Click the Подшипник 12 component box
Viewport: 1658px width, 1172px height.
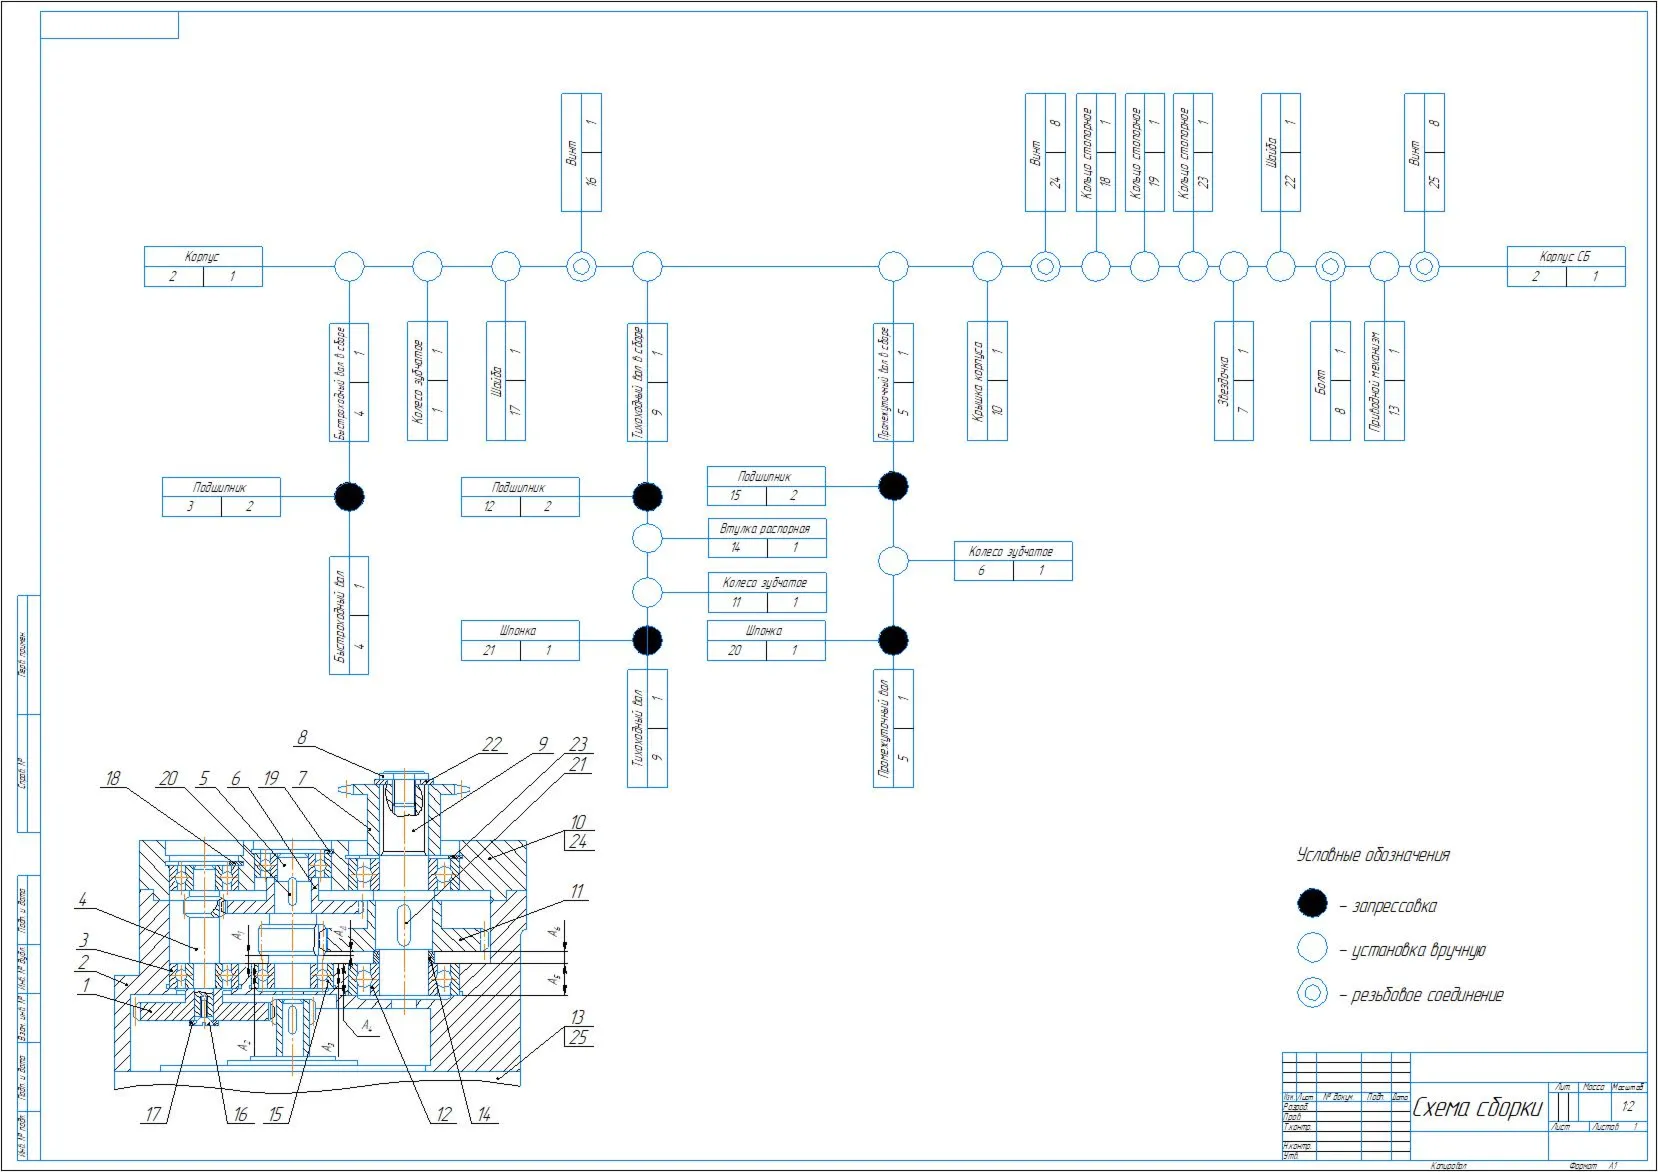520,497
